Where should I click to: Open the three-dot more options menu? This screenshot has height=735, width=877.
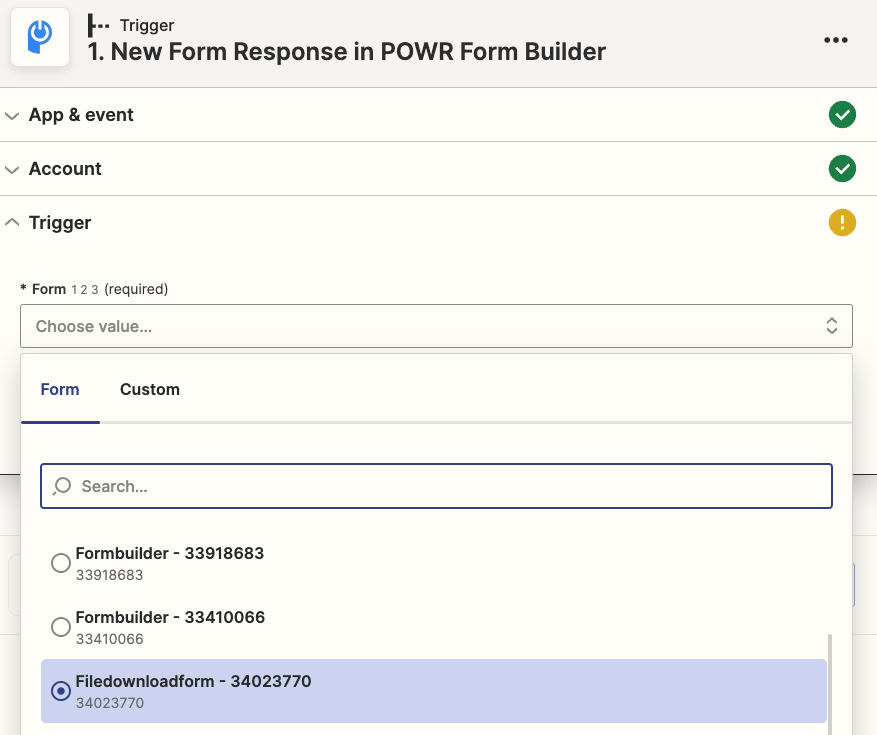point(836,40)
